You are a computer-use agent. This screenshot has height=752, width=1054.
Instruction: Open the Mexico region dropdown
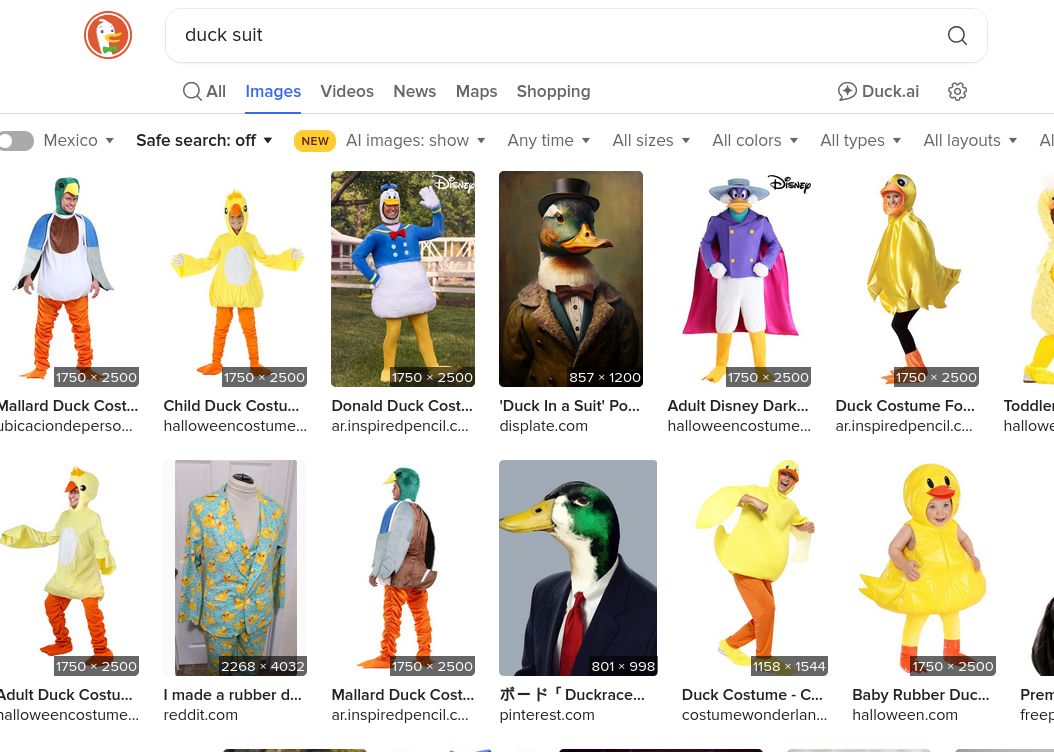(78, 141)
